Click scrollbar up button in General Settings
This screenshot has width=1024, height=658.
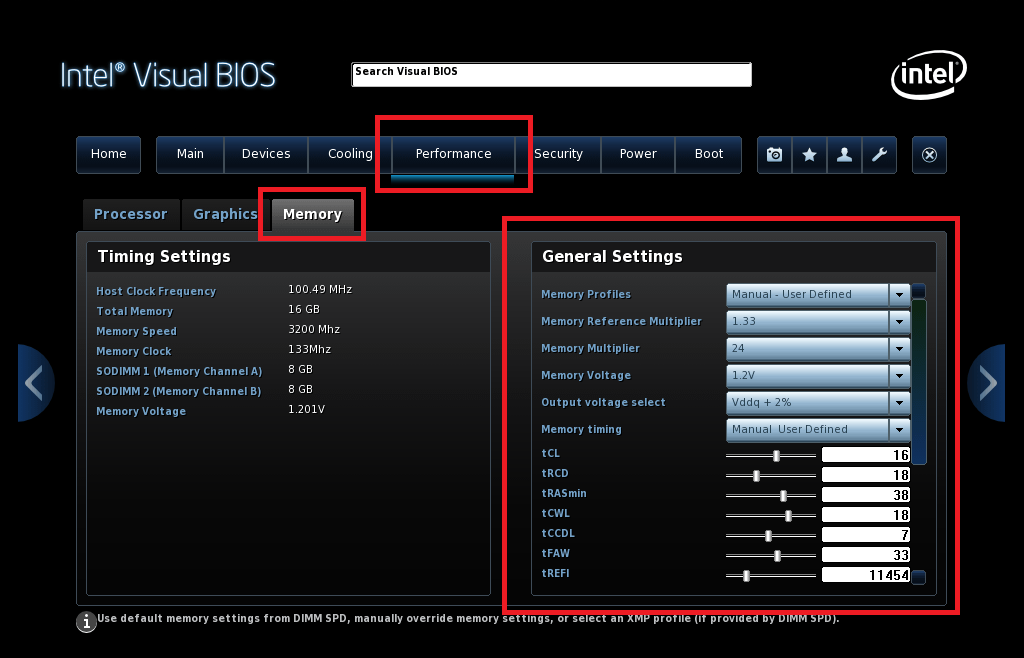pos(919,290)
